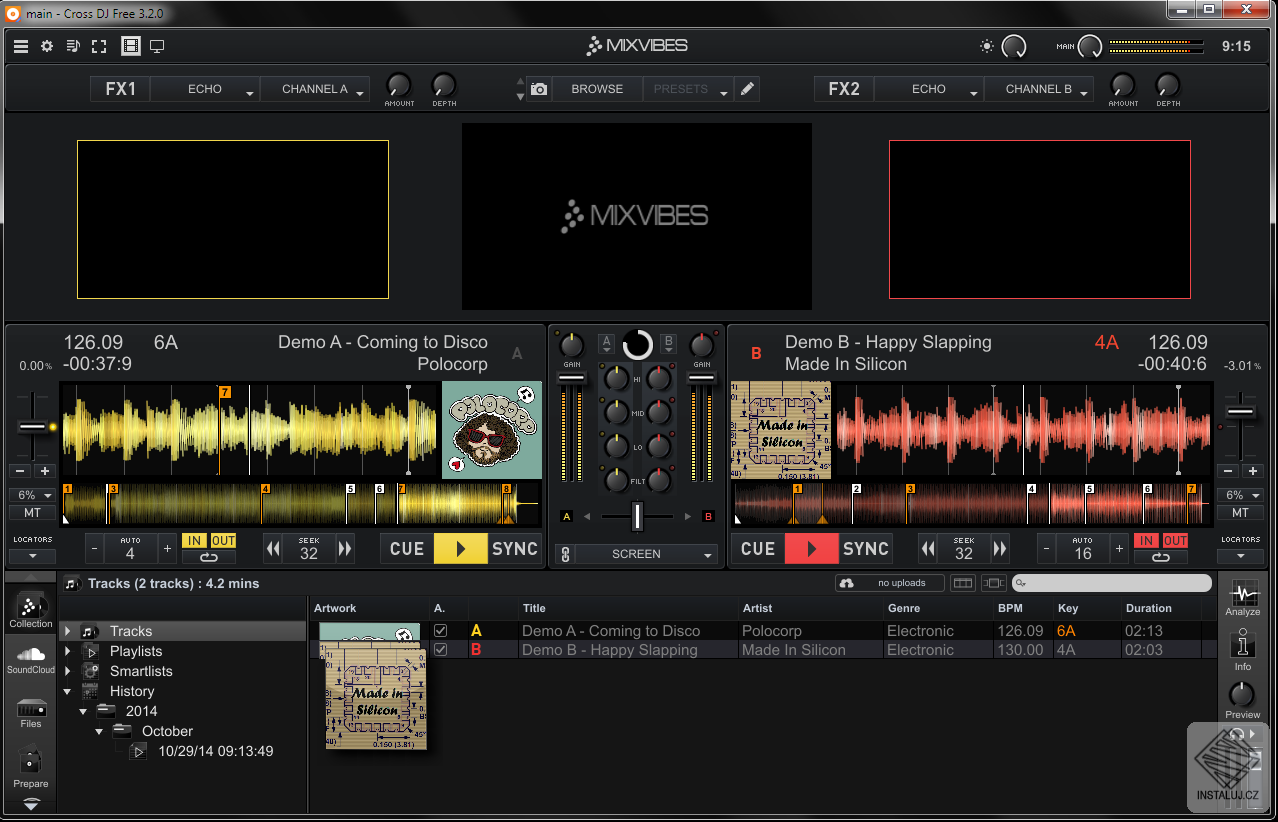1278x822 pixels.
Task: Seek forward on deck B
Action: coord(1000,549)
